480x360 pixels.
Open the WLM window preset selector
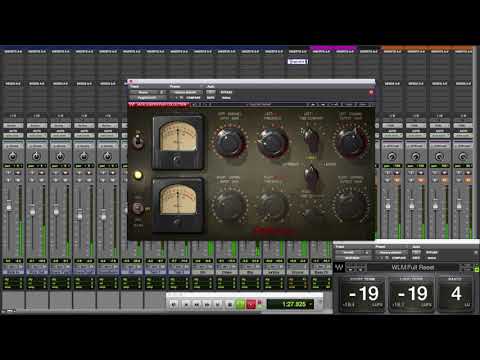pyautogui.click(x=391, y=252)
